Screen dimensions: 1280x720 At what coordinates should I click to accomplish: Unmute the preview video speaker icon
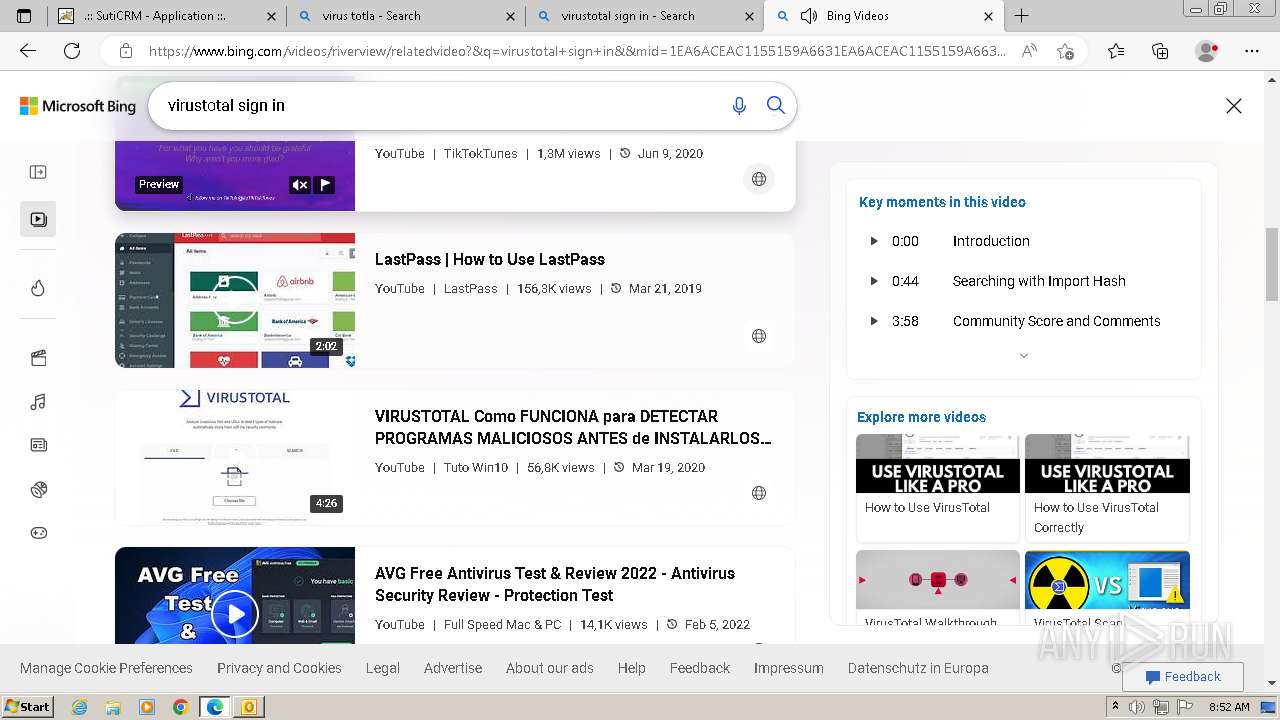(299, 185)
